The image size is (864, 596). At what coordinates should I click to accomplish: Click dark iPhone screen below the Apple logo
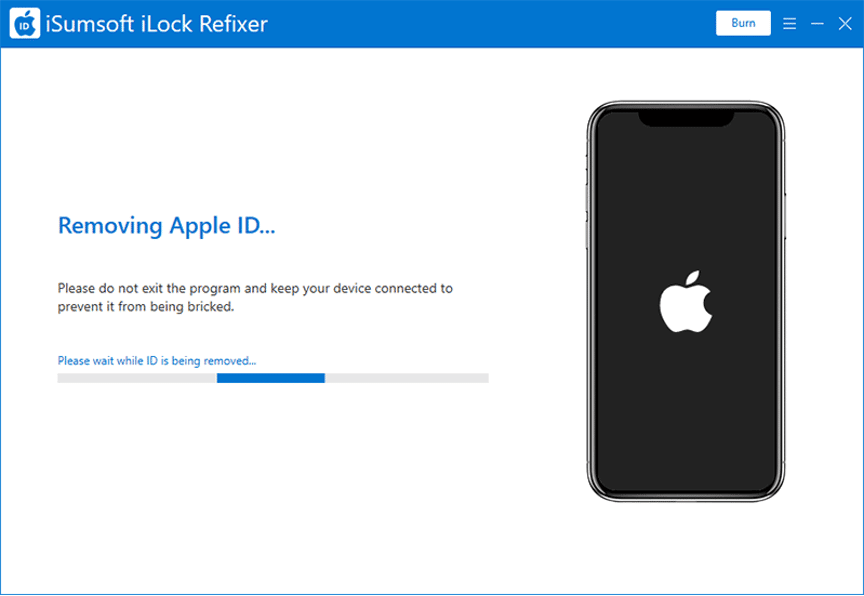(685, 420)
